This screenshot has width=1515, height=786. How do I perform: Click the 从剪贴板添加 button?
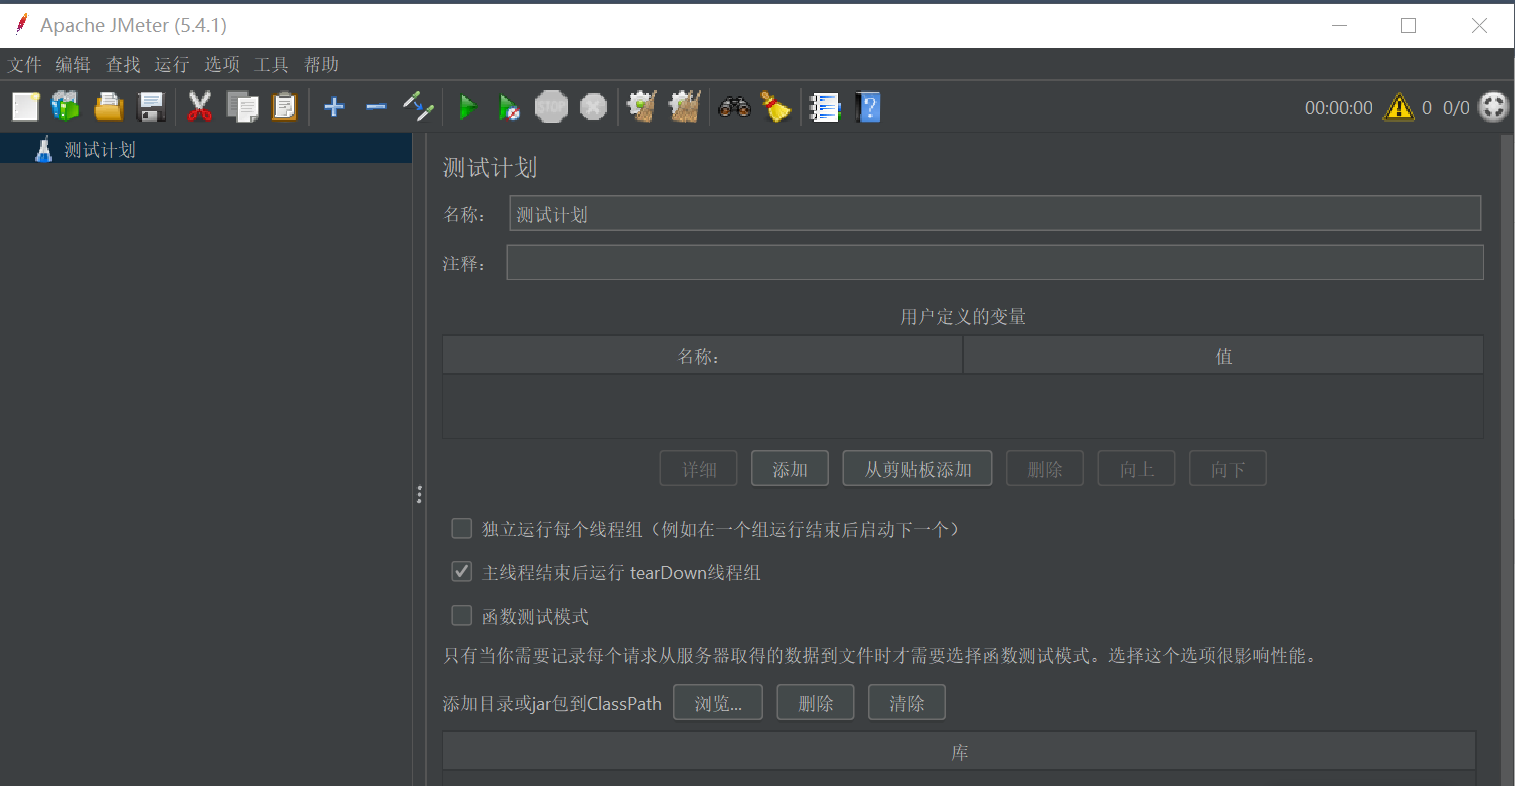tap(916, 467)
